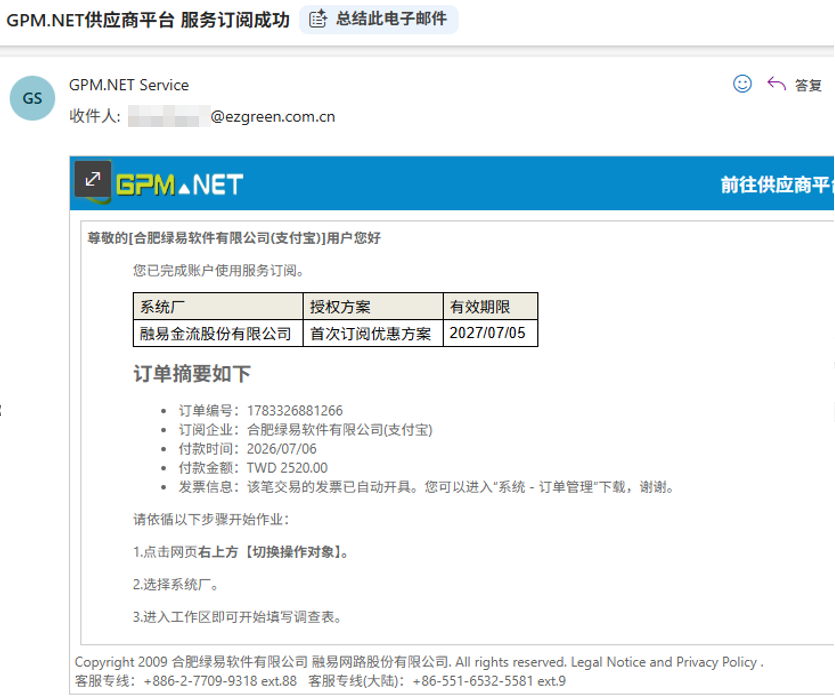Viewport: 835px width, 698px height.
Task: Click the payment amount 'TWD 2520.00'
Action: coord(287,468)
